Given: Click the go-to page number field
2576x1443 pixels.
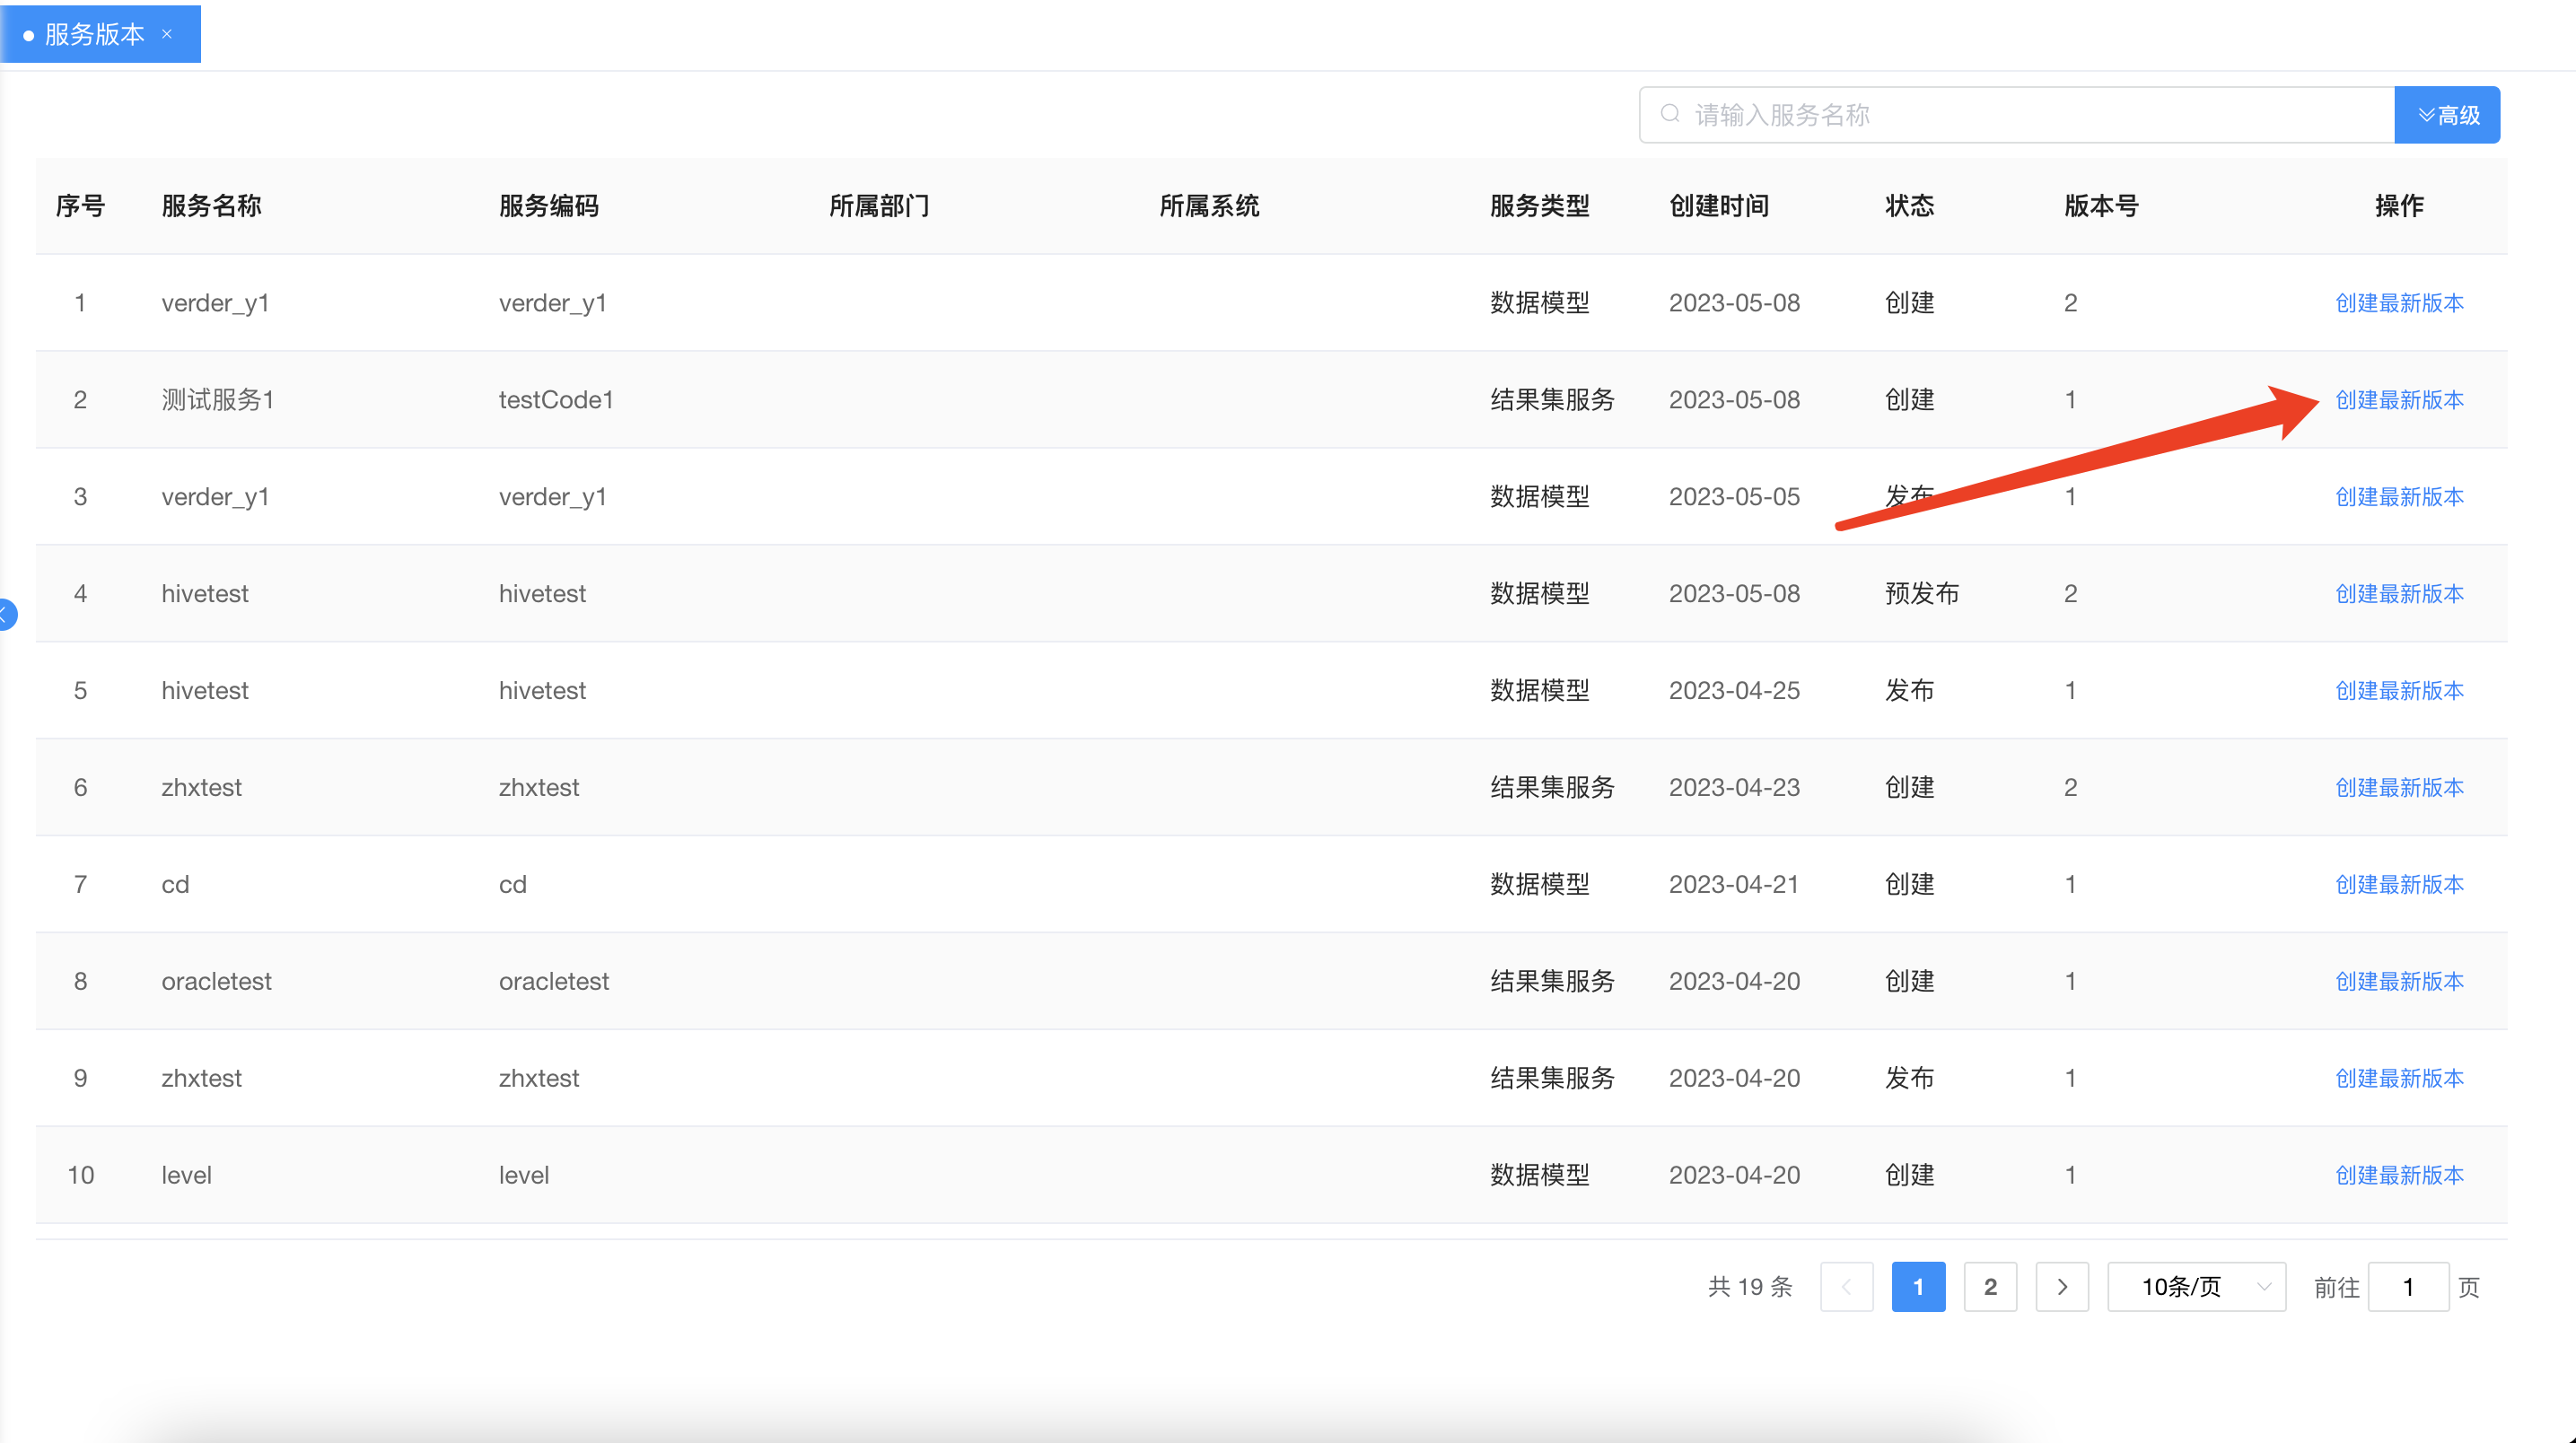Looking at the screenshot, I should [2407, 1286].
